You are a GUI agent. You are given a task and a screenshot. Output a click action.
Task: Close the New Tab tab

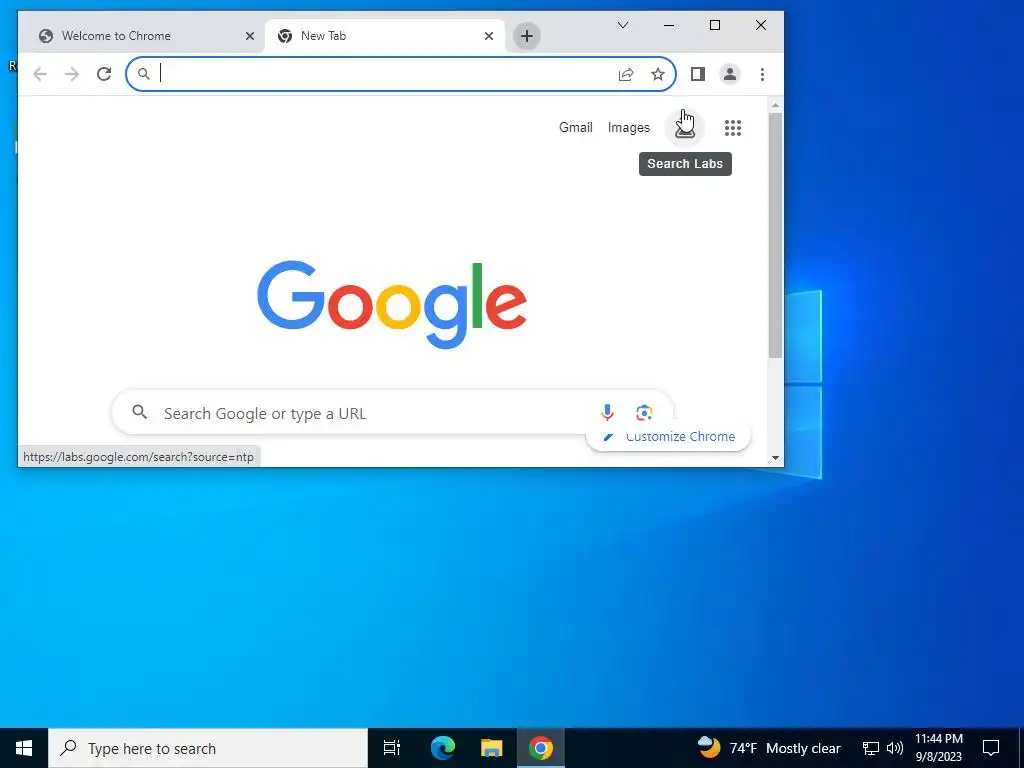tap(488, 37)
